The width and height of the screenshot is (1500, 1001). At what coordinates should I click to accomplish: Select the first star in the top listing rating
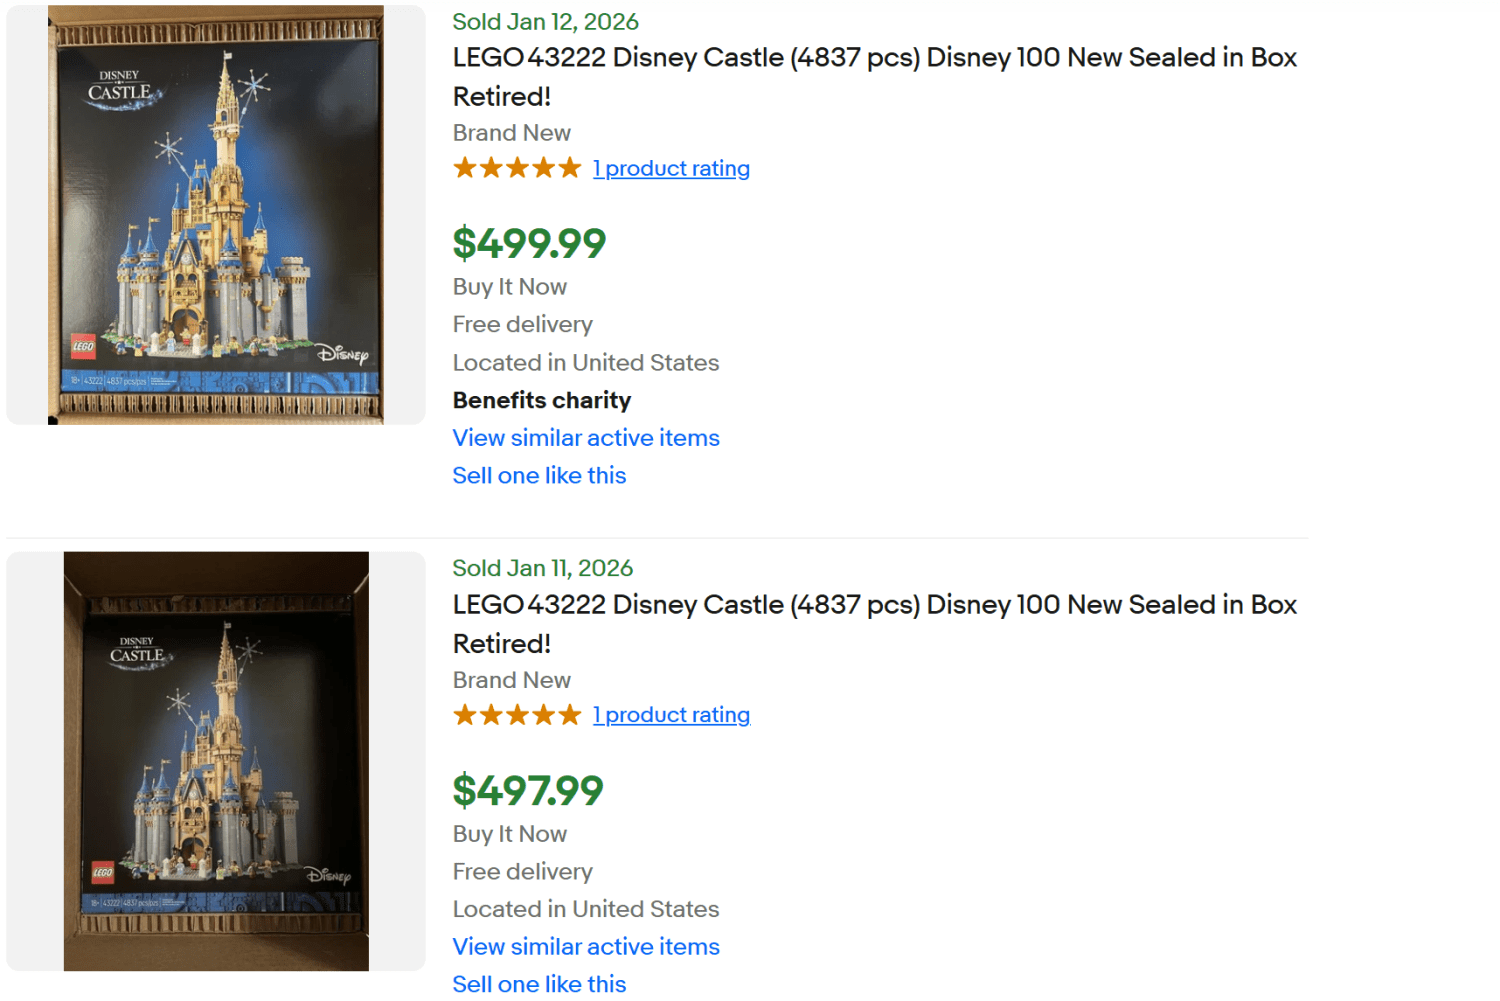pyautogui.click(x=464, y=167)
